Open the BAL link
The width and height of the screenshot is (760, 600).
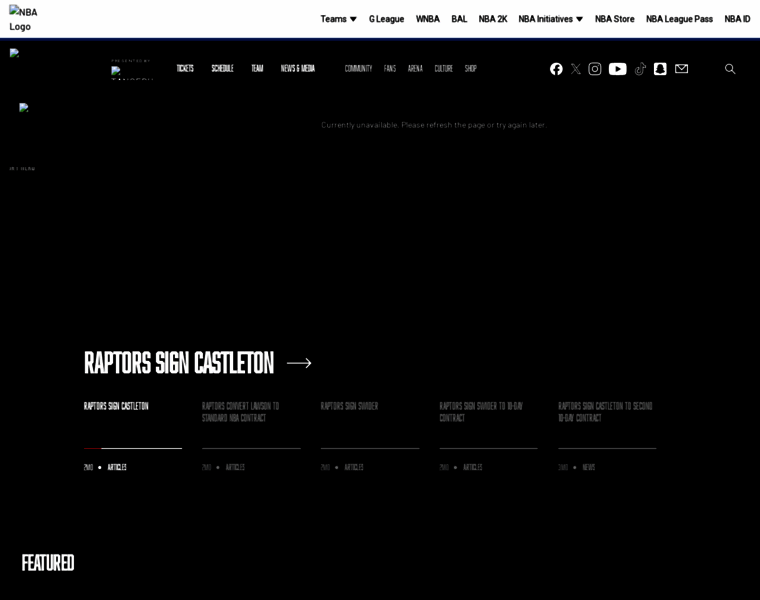[459, 19]
